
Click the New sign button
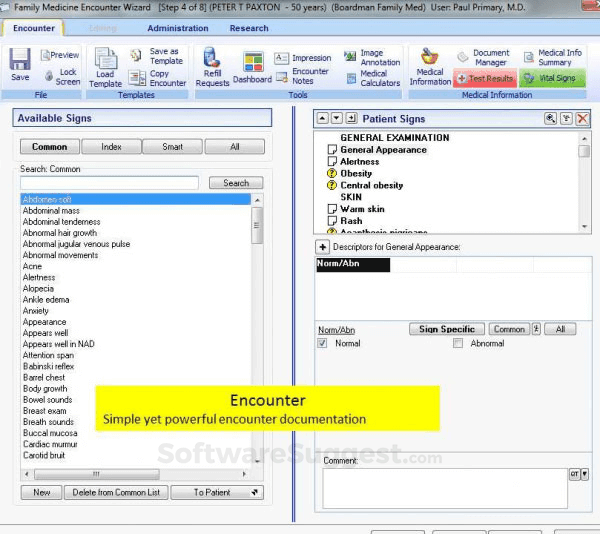tap(41, 492)
